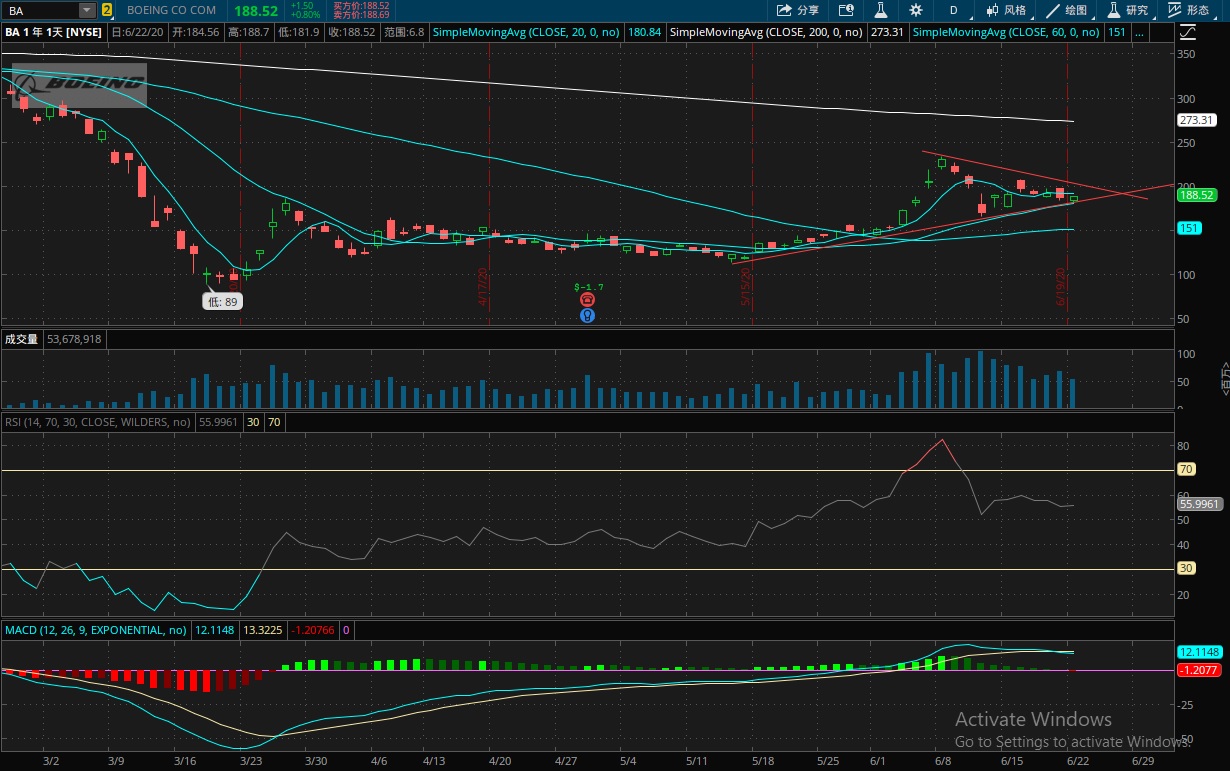The height and width of the screenshot is (771, 1230).
Task: Click the 买方价 bid price text
Action: [359, 5]
